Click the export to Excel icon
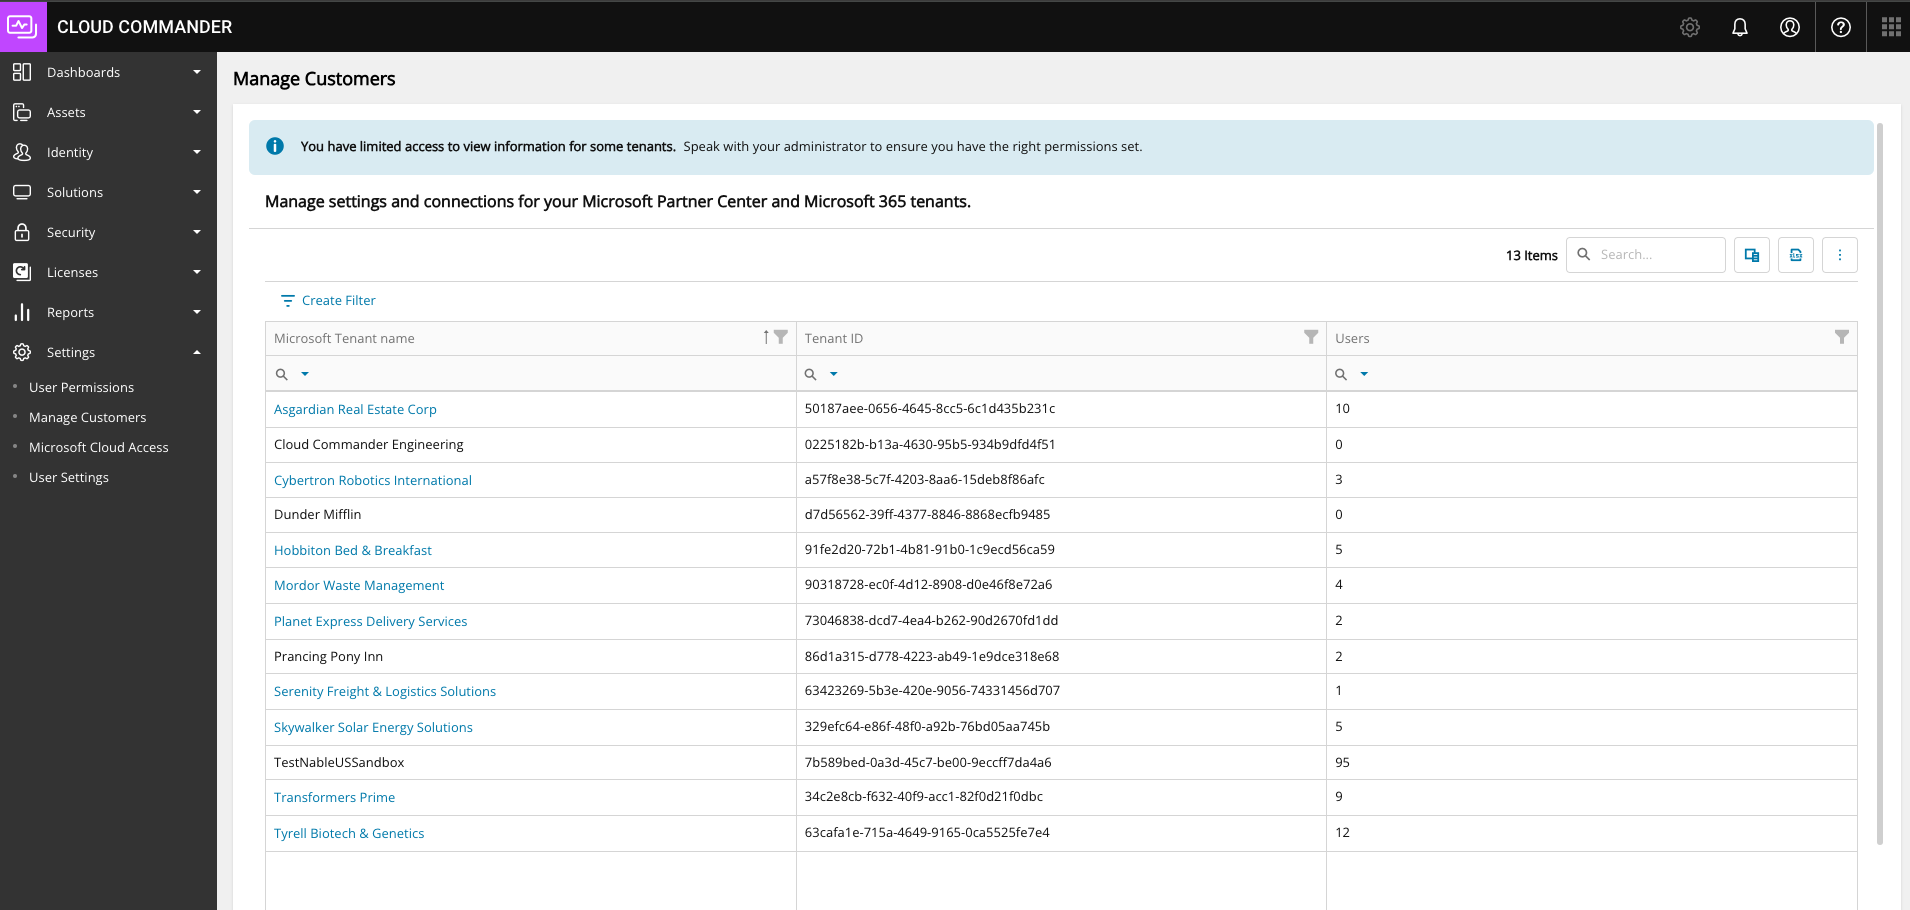The width and height of the screenshot is (1910, 910). point(1795,254)
